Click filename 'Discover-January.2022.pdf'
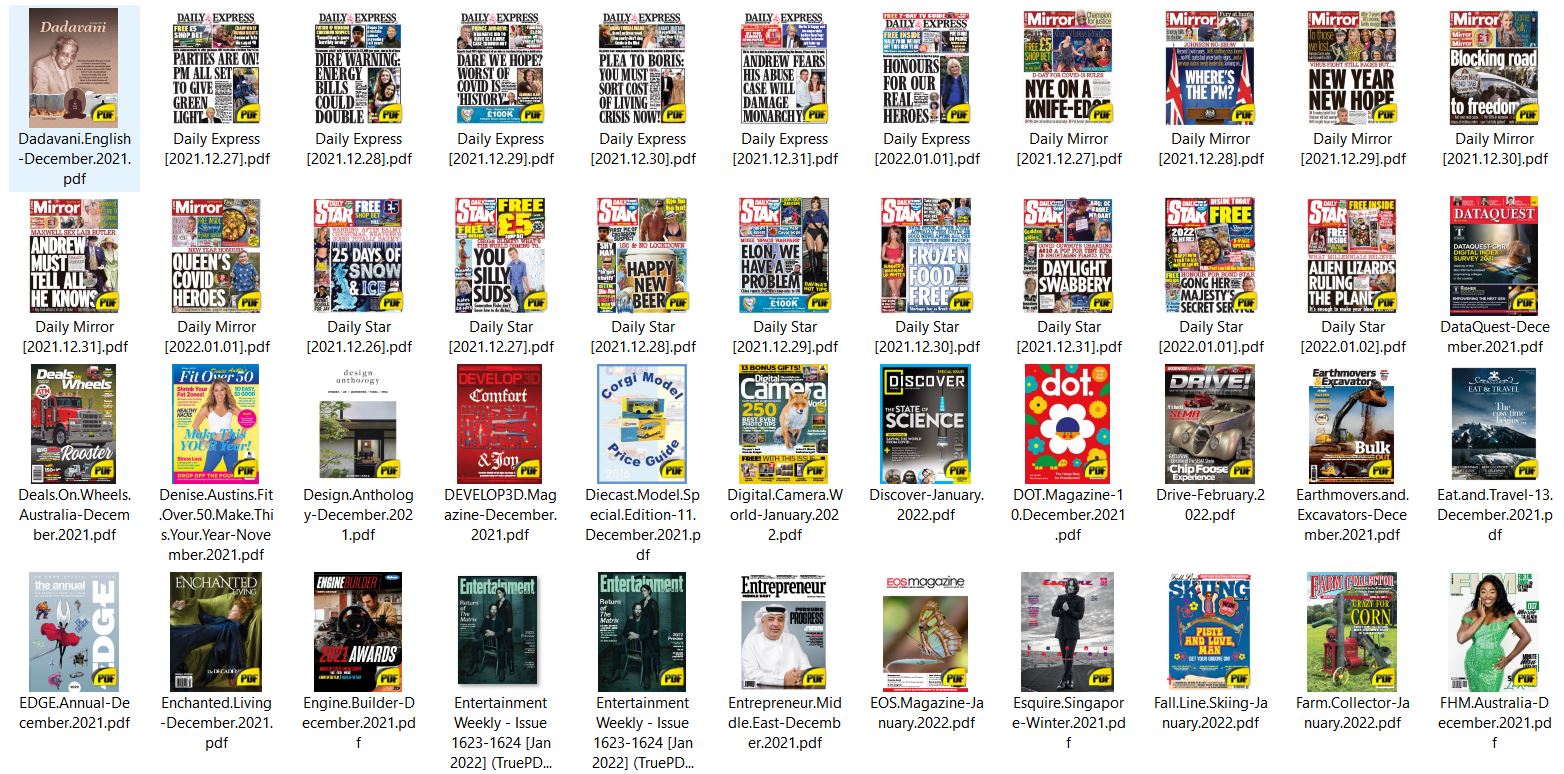 tap(926, 505)
